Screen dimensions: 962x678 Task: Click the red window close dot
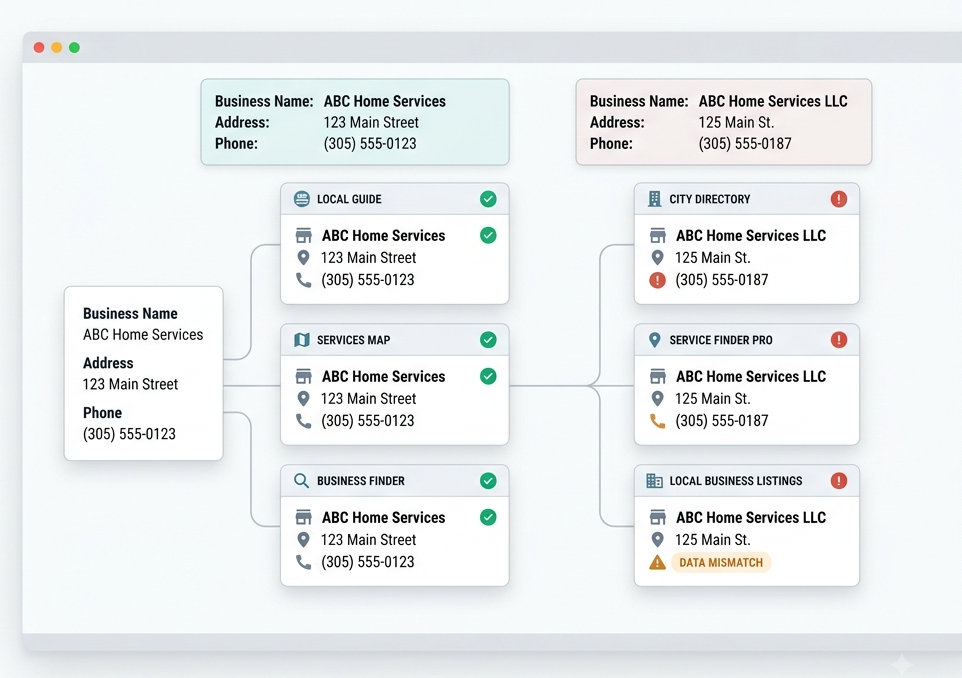(x=39, y=48)
